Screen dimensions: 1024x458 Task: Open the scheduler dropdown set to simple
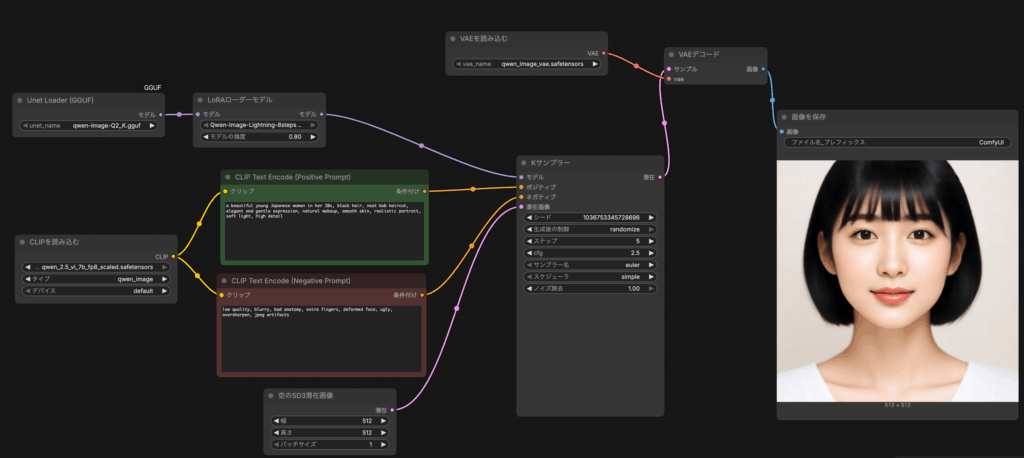coord(590,278)
